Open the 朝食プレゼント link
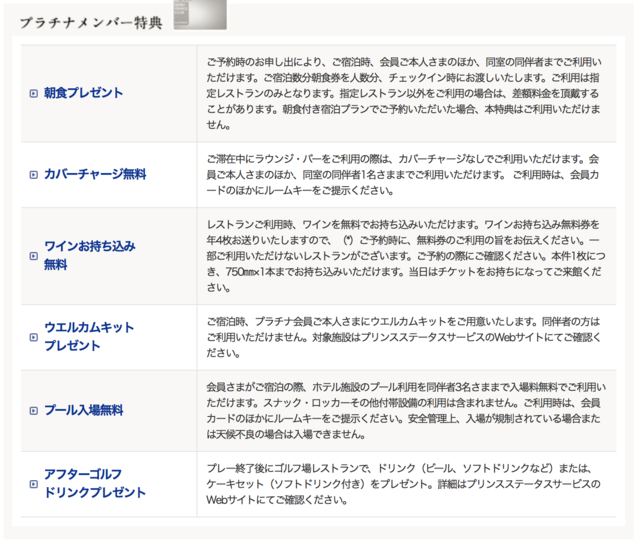 [83, 93]
